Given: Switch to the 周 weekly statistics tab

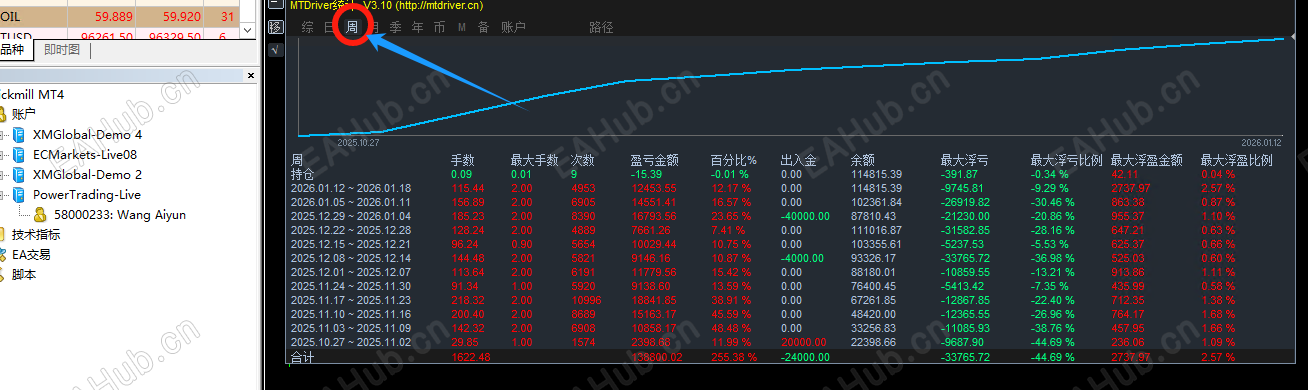Looking at the screenshot, I should tap(352, 27).
